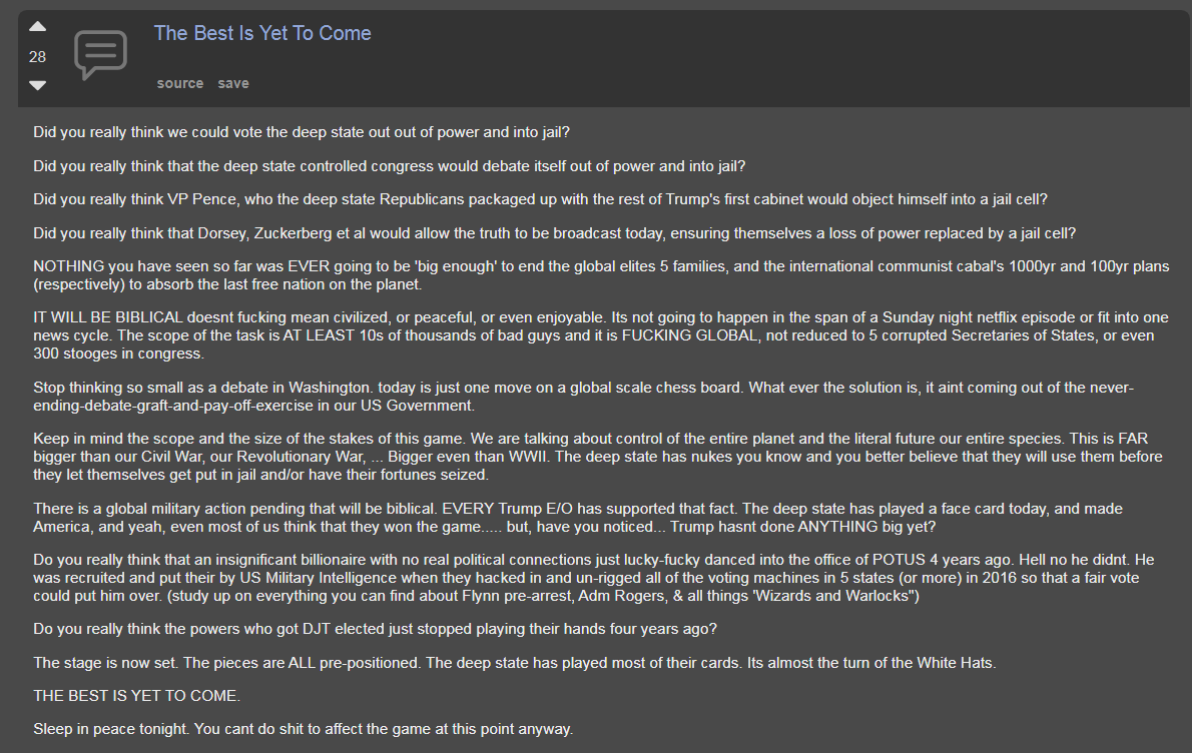
Task: Upvote the post with the up arrow
Action: click(37, 27)
